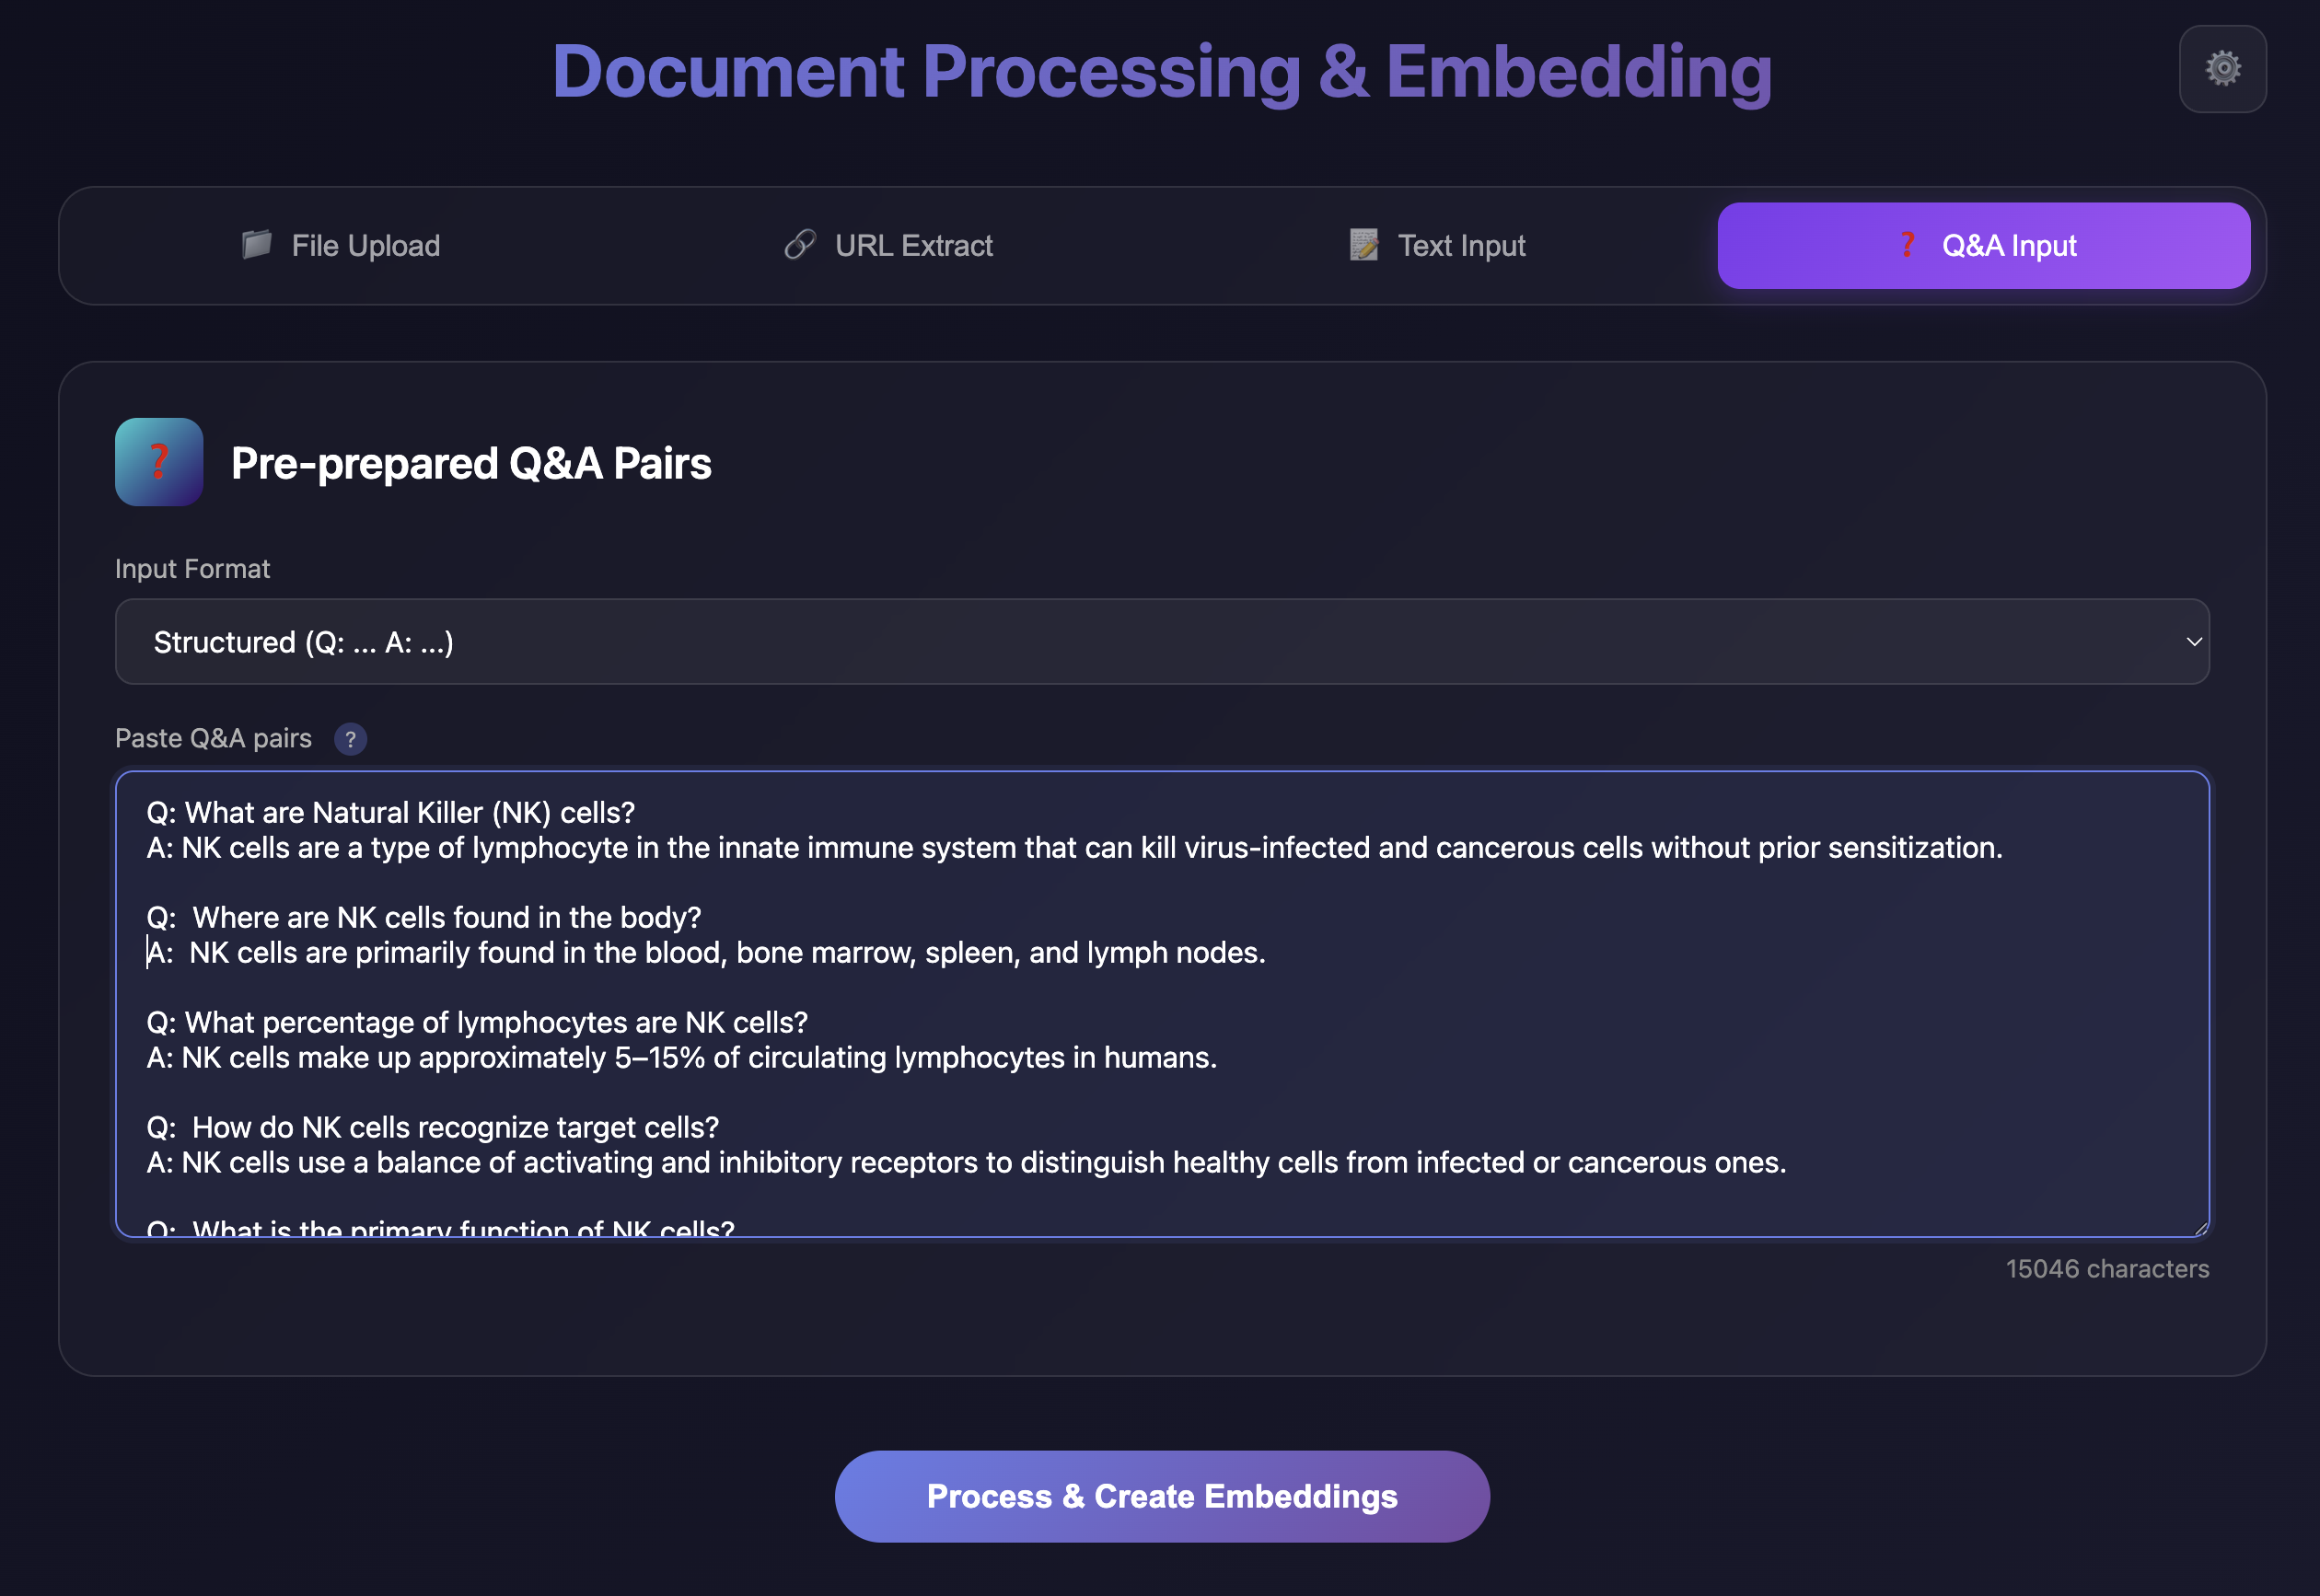This screenshot has width=2320, height=1596.
Task: Click the link icon in URL Extract tab
Action: (x=800, y=244)
